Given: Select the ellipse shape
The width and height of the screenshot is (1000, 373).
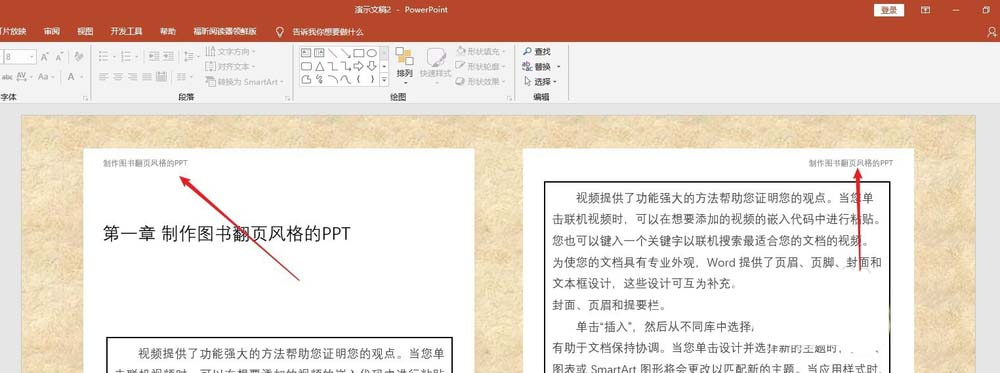Looking at the screenshot, I should click(371, 52).
